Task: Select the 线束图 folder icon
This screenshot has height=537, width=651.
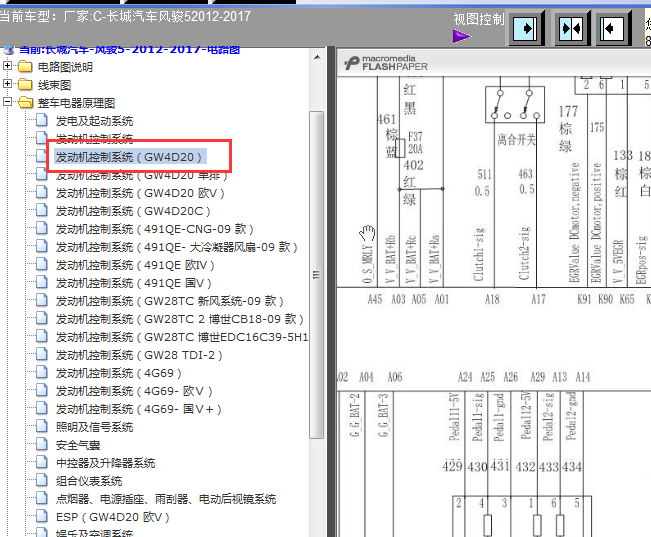Action: click(x=25, y=85)
